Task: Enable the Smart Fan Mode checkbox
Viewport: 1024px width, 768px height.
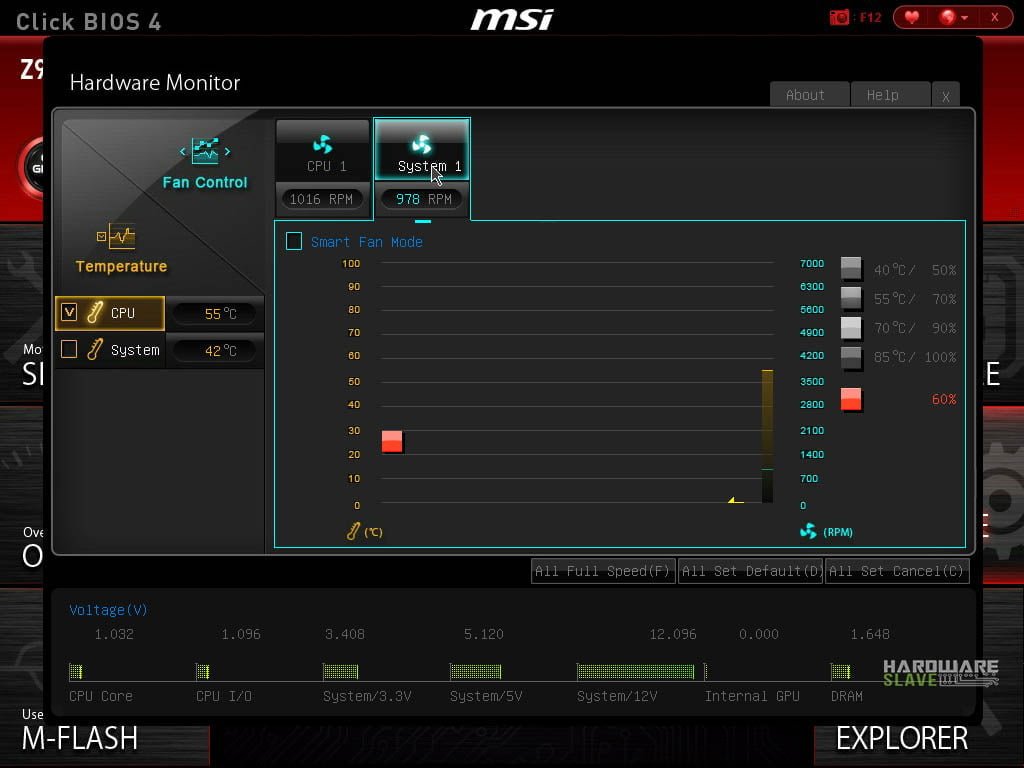Action: [x=294, y=242]
